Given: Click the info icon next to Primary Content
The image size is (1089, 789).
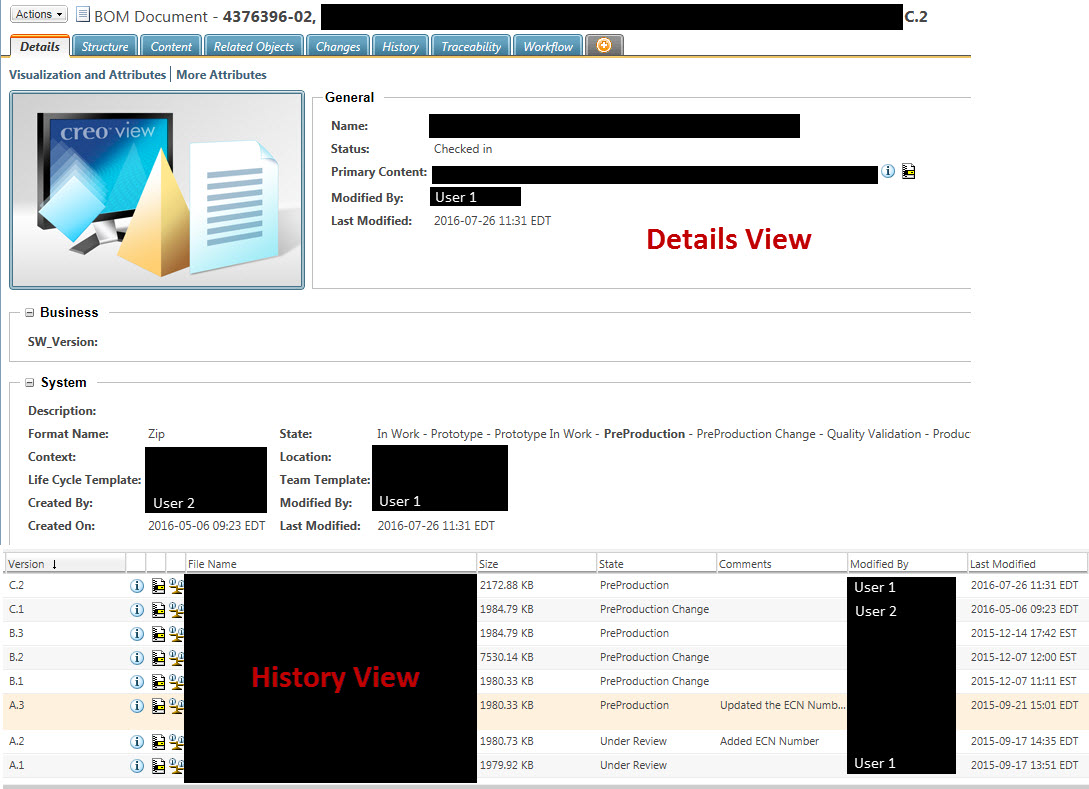Looking at the screenshot, I should pyautogui.click(x=888, y=171).
